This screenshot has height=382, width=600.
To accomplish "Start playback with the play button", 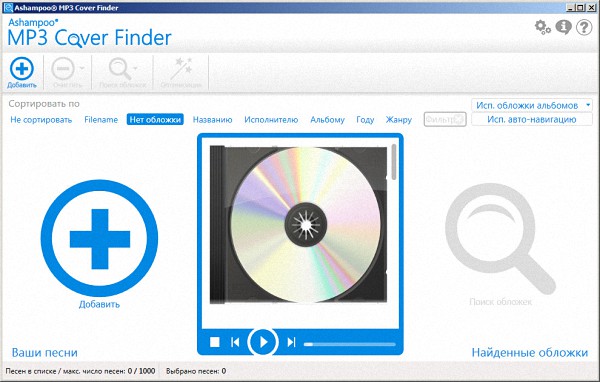I will coord(263,342).
